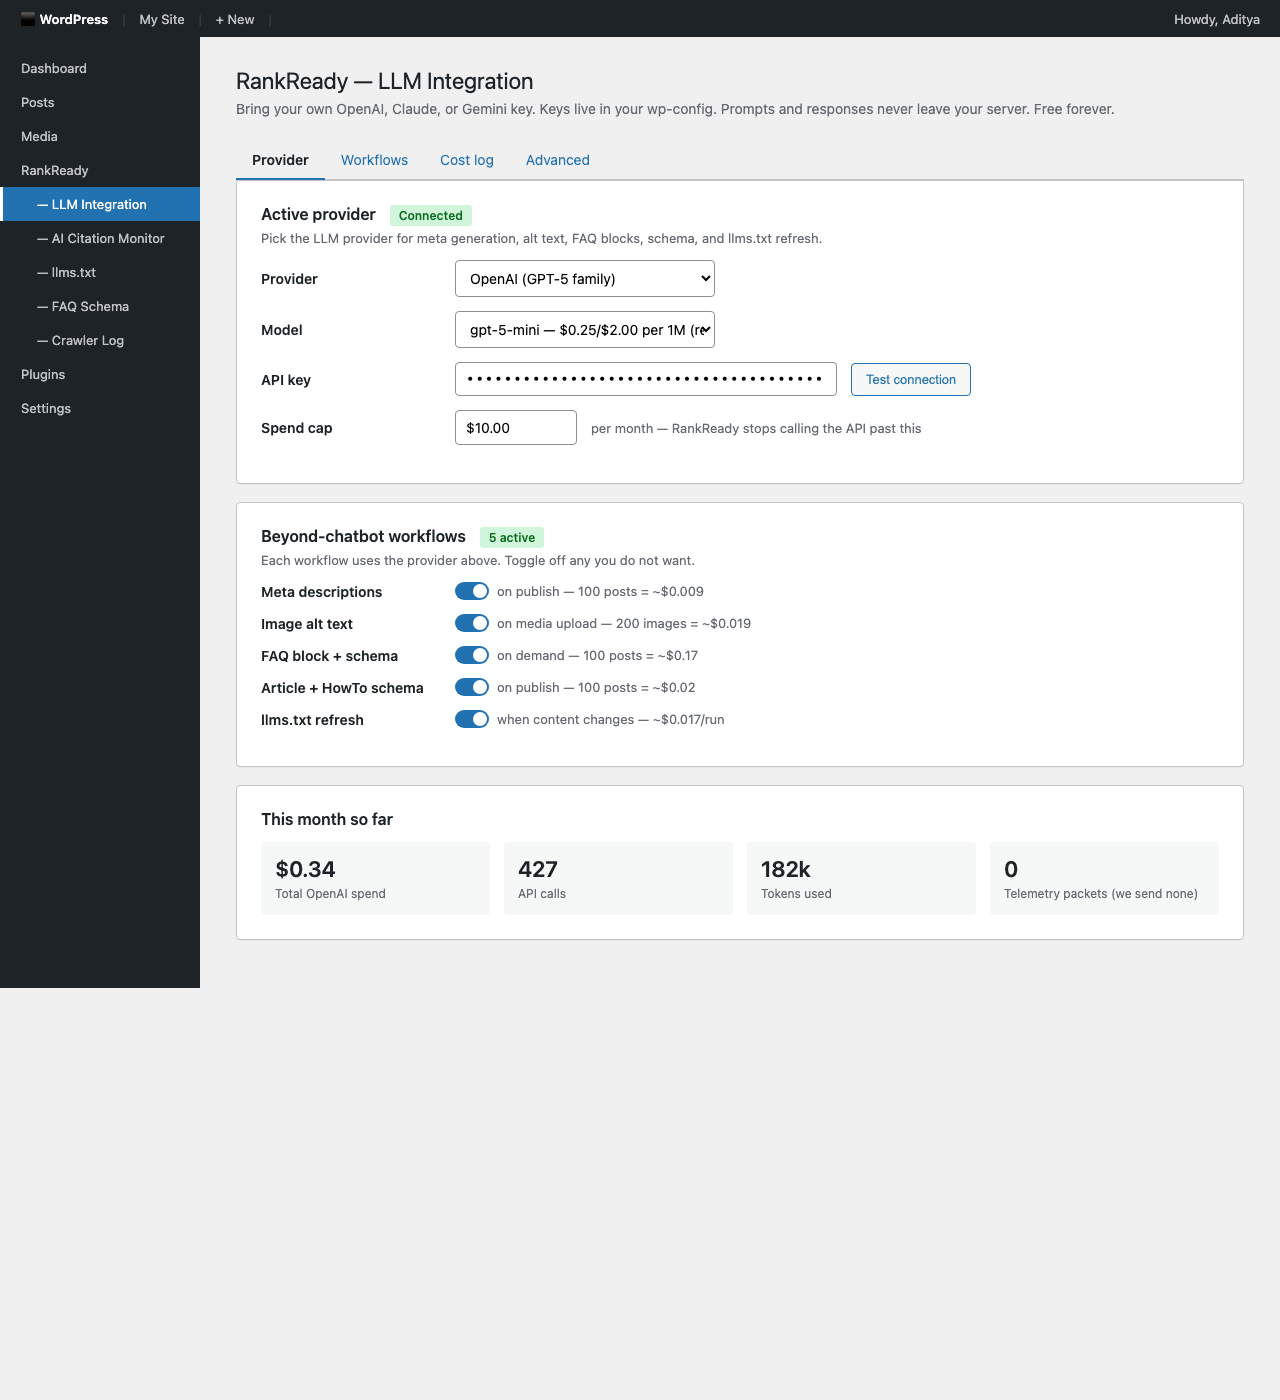This screenshot has height=1400, width=1280.
Task: Click the per month spend cap note
Action: pos(756,428)
